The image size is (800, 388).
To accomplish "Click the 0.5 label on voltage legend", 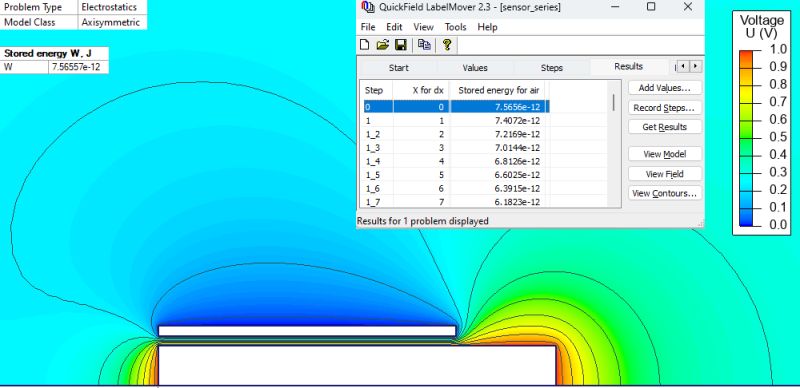I will point(778,137).
